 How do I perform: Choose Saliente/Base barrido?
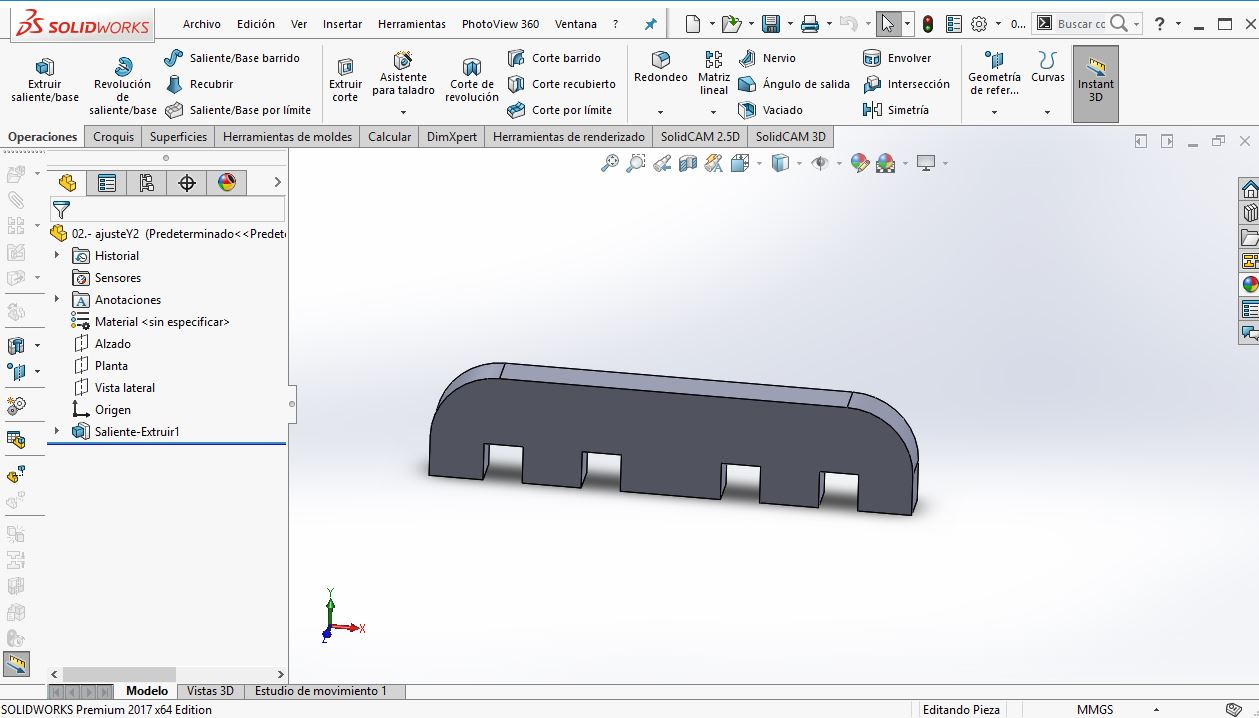click(232, 58)
